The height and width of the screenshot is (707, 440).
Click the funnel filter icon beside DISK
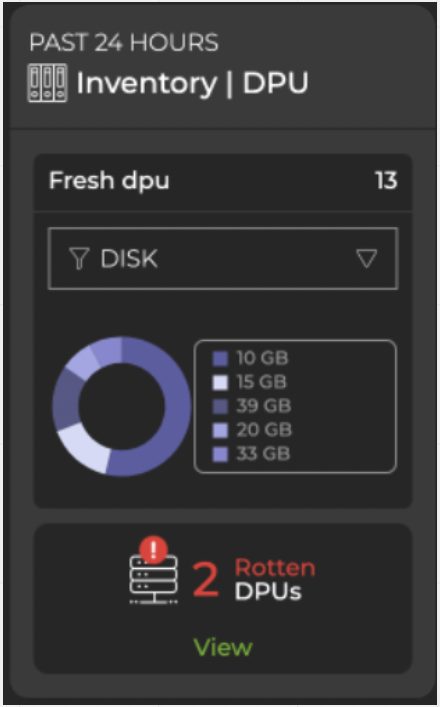[79, 258]
